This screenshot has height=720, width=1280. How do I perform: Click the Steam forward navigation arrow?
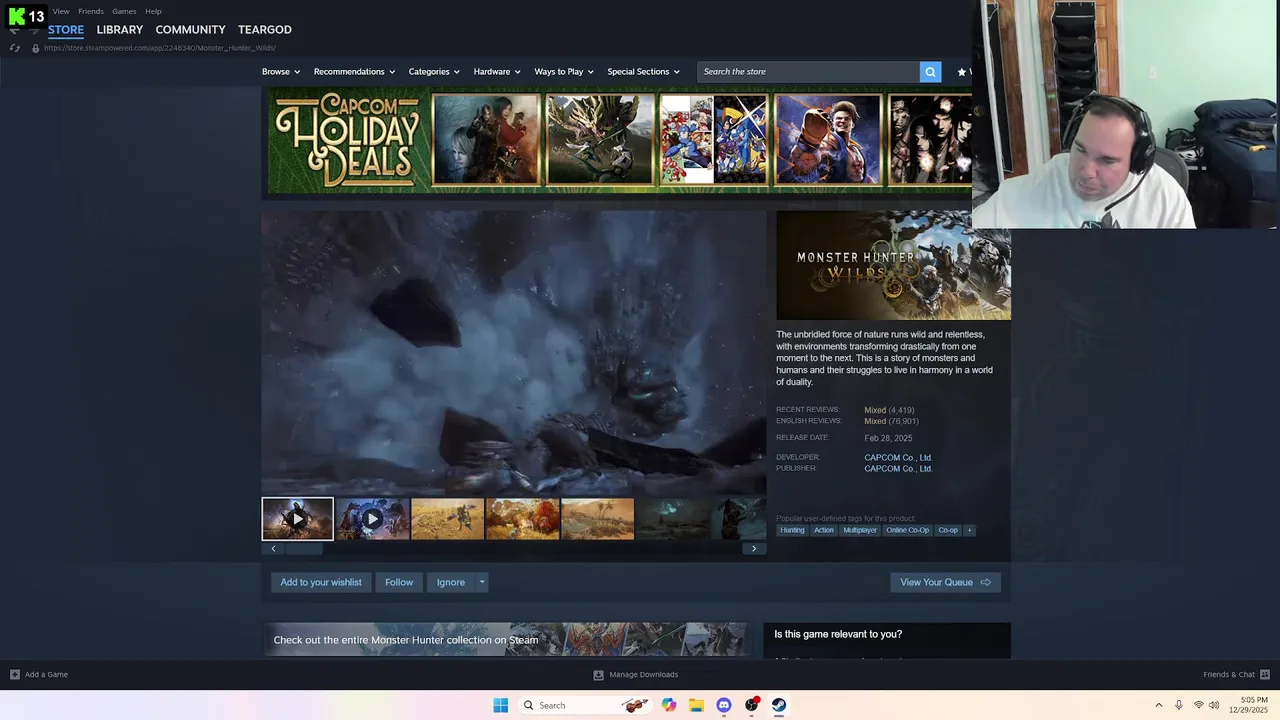(x=33, y=31)
